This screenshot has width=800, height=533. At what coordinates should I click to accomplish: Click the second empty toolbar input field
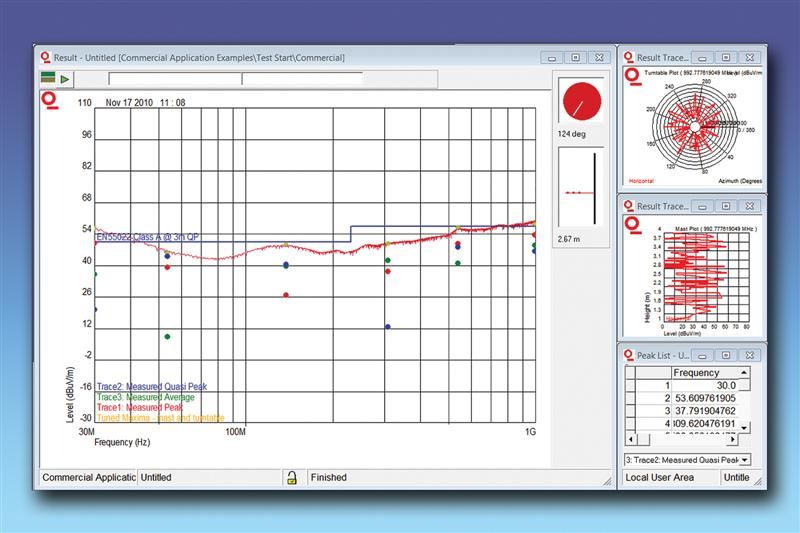tap(303, 79)
